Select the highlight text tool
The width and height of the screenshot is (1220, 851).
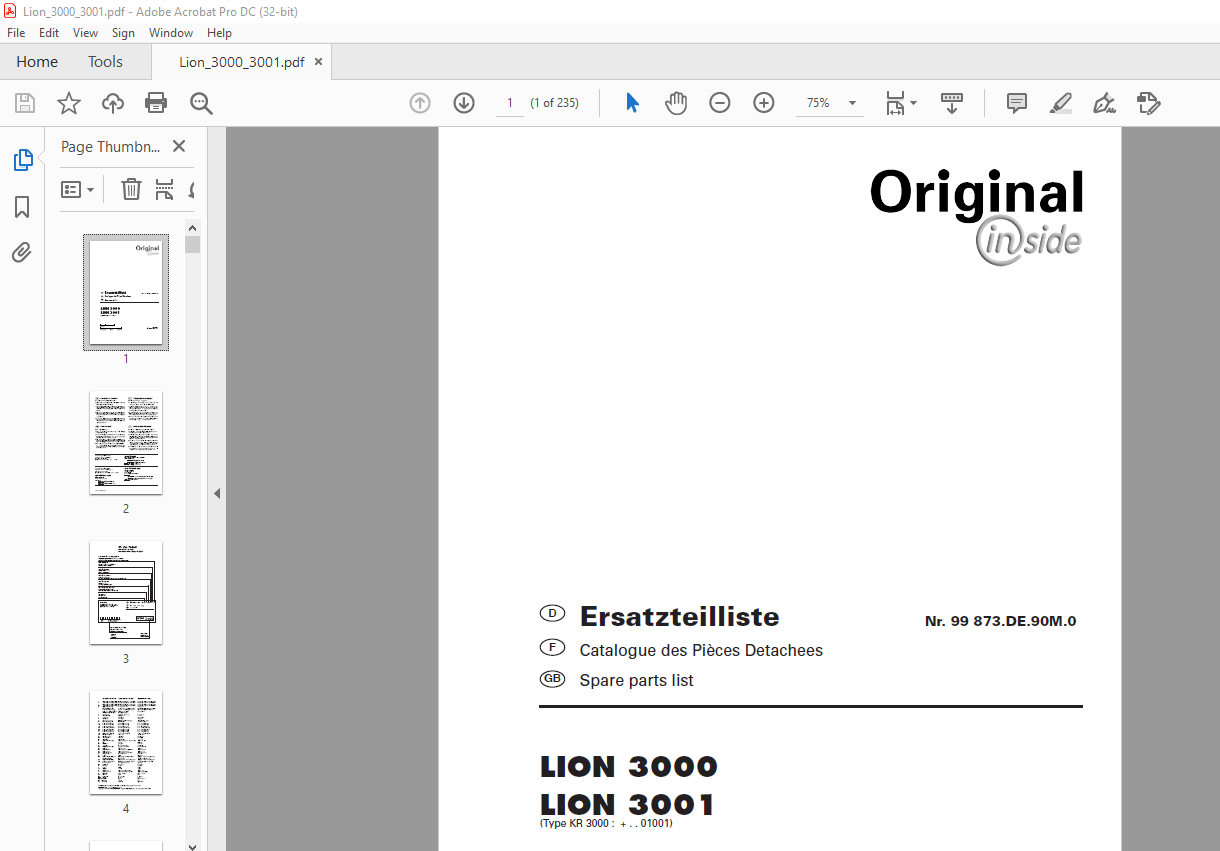[x=1061, y=103]
